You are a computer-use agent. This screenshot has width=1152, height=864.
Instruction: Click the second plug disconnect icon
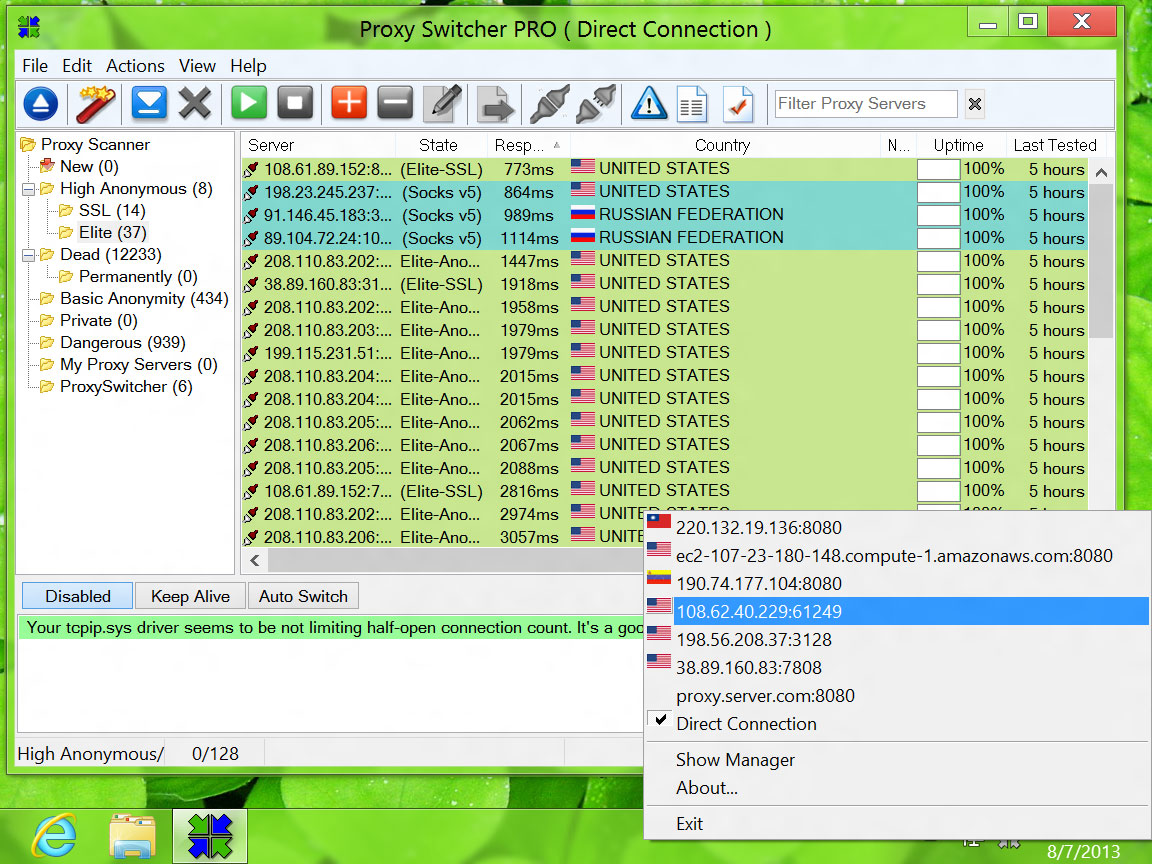(x=595, y=104)
